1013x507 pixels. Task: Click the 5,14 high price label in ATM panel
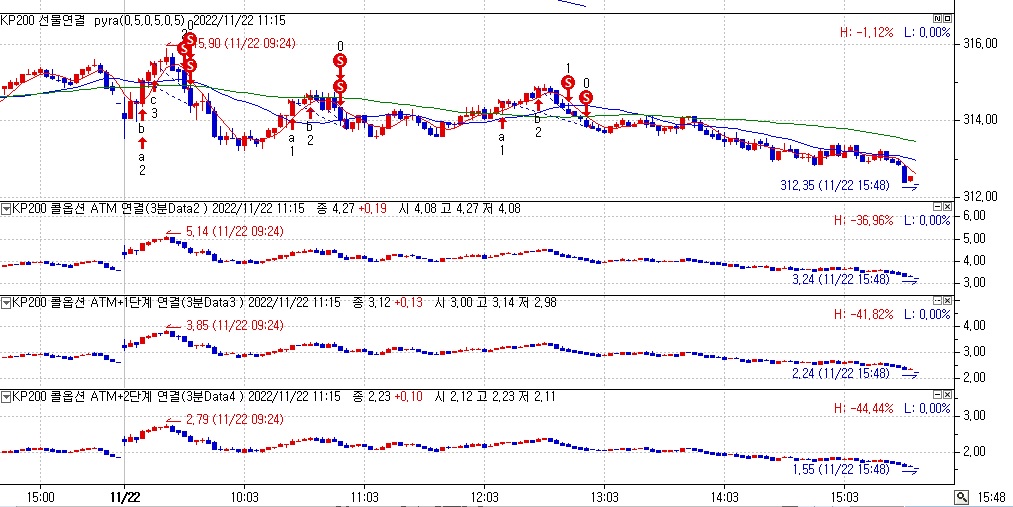(x=235, y=232)
